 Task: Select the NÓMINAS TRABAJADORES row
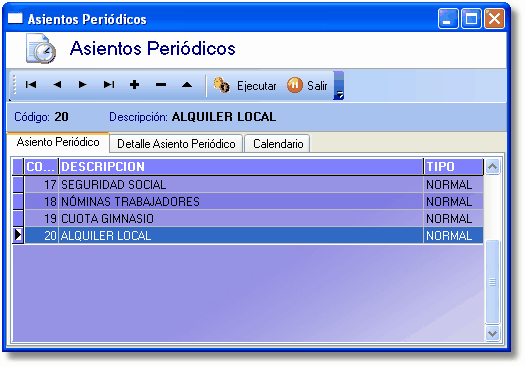(x=248, y=202)
